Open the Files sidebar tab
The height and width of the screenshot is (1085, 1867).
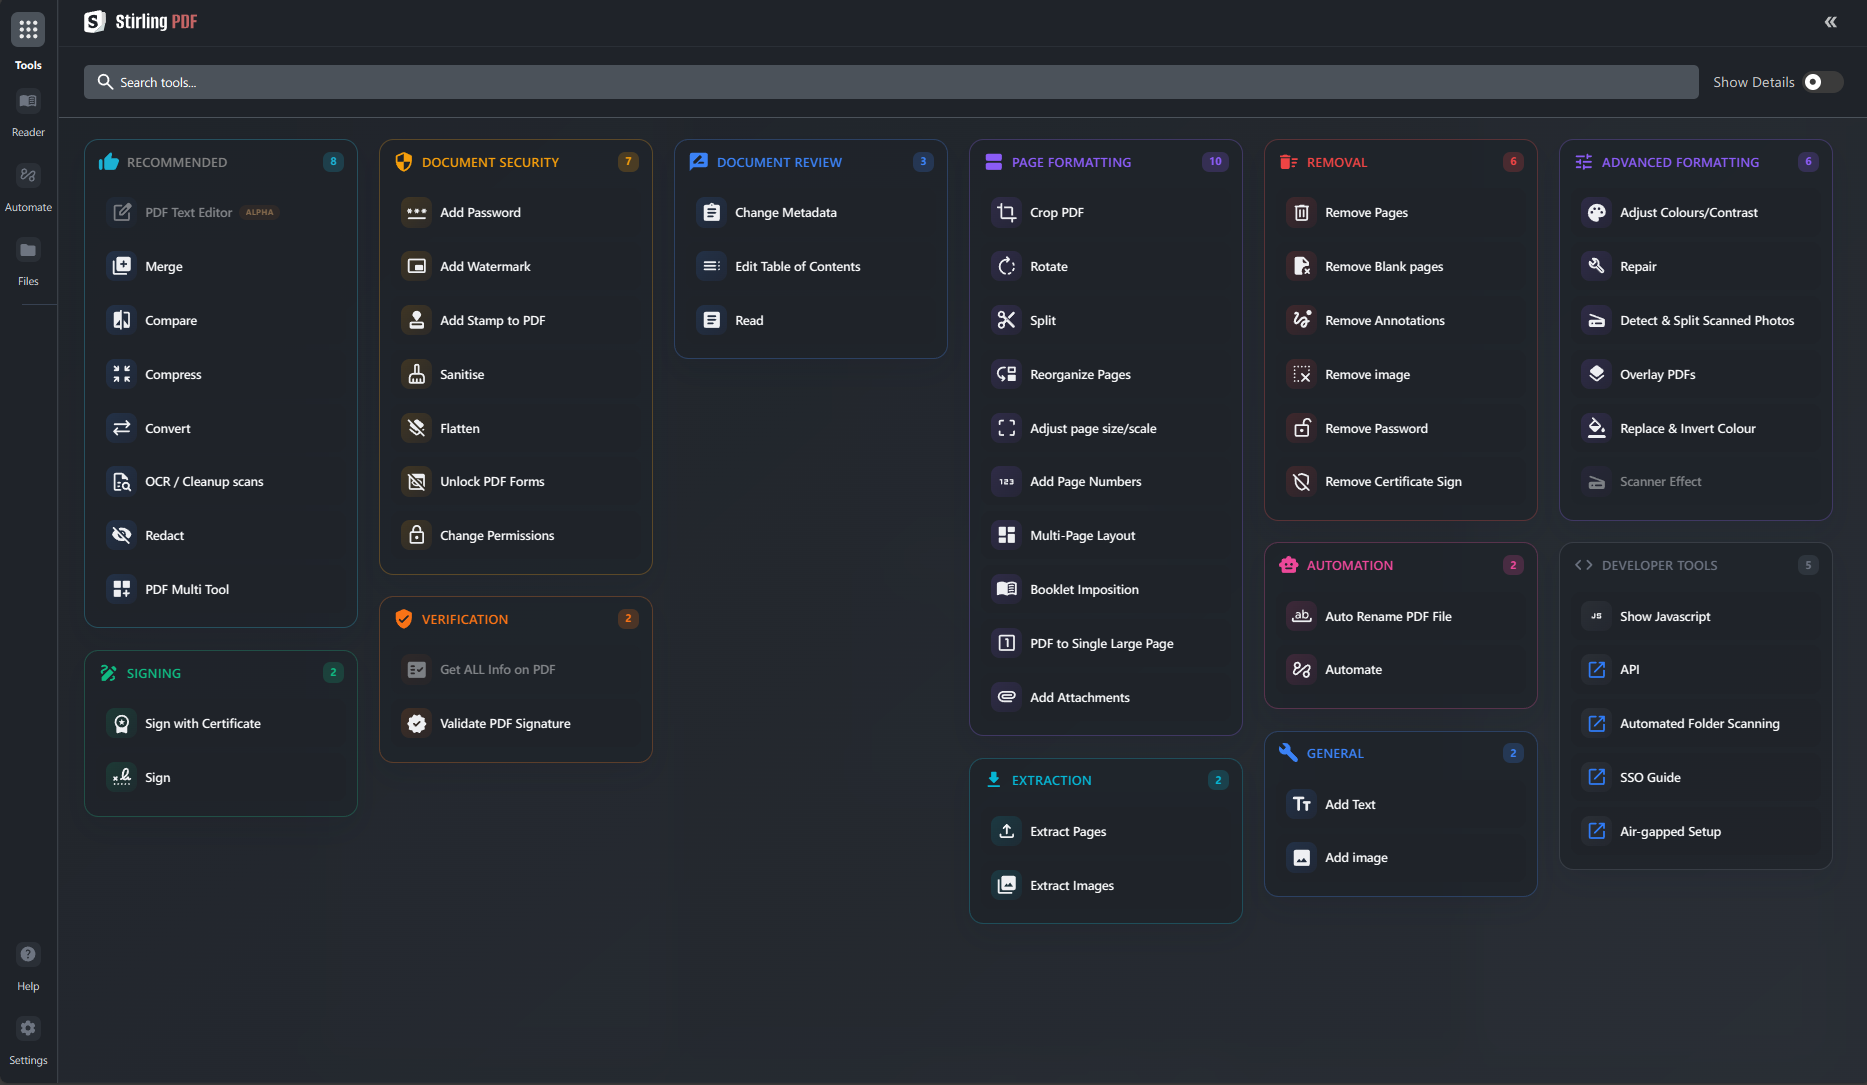(28, 260)
